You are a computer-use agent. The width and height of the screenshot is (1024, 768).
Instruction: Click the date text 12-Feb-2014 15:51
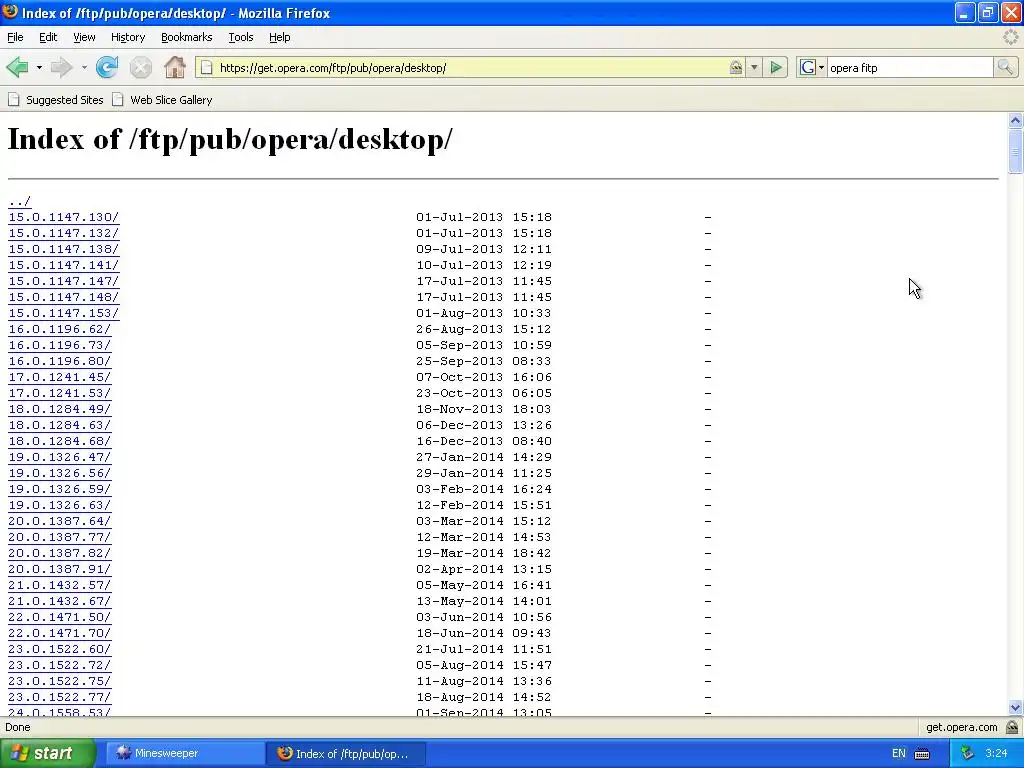coord(484,505)
